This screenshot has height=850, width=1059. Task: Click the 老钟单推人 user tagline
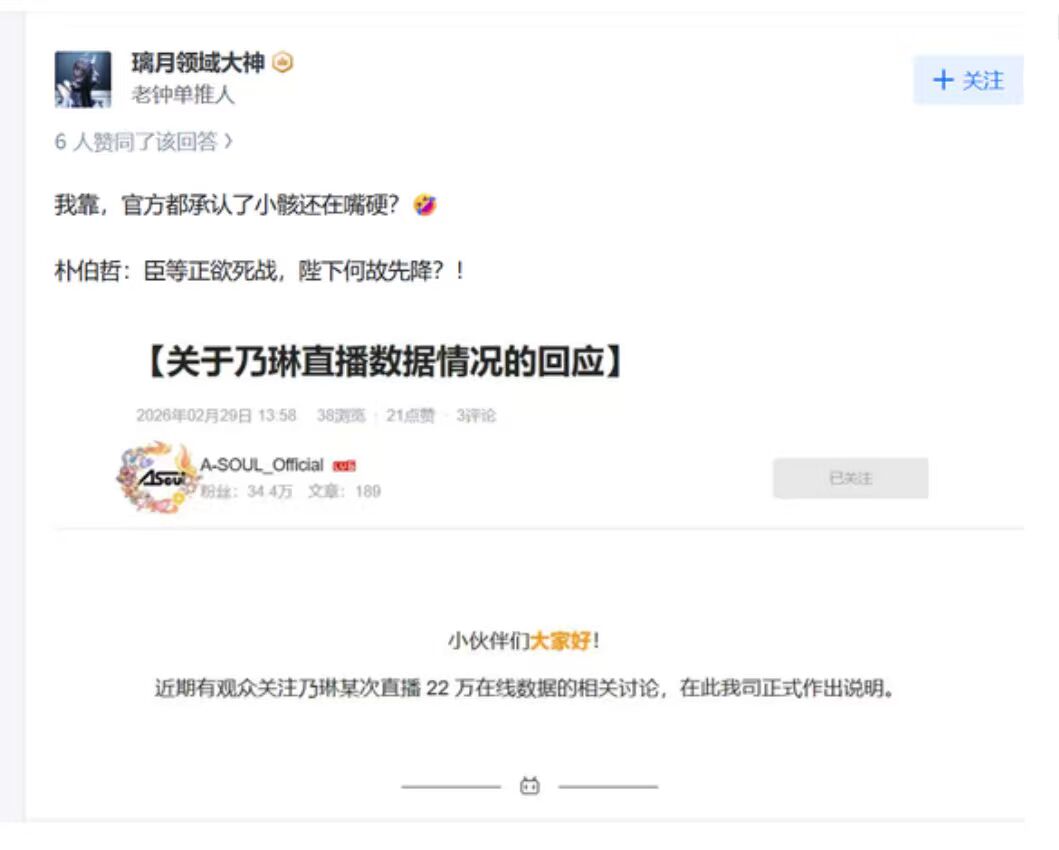[183, 95]
